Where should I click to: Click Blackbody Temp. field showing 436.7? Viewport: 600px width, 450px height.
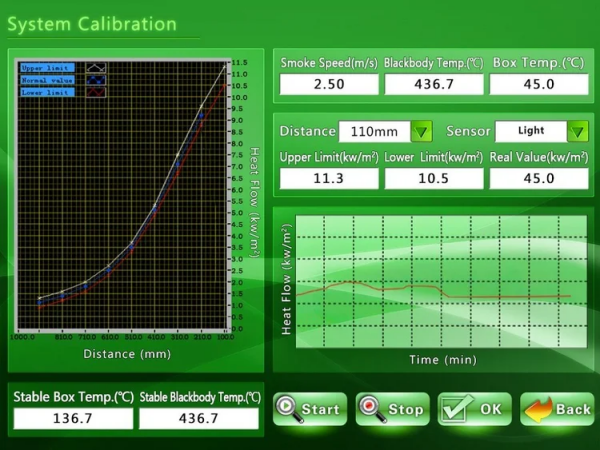click(434, 84)
